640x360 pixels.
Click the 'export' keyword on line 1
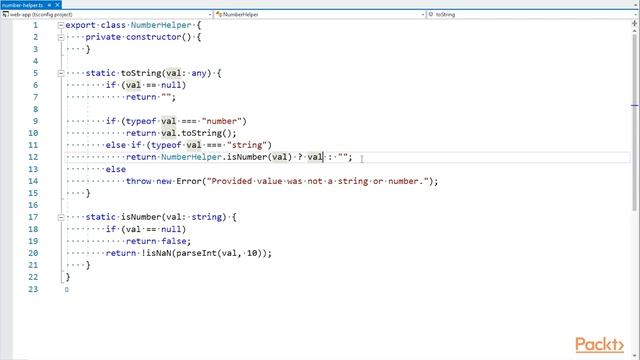[80, 25]
